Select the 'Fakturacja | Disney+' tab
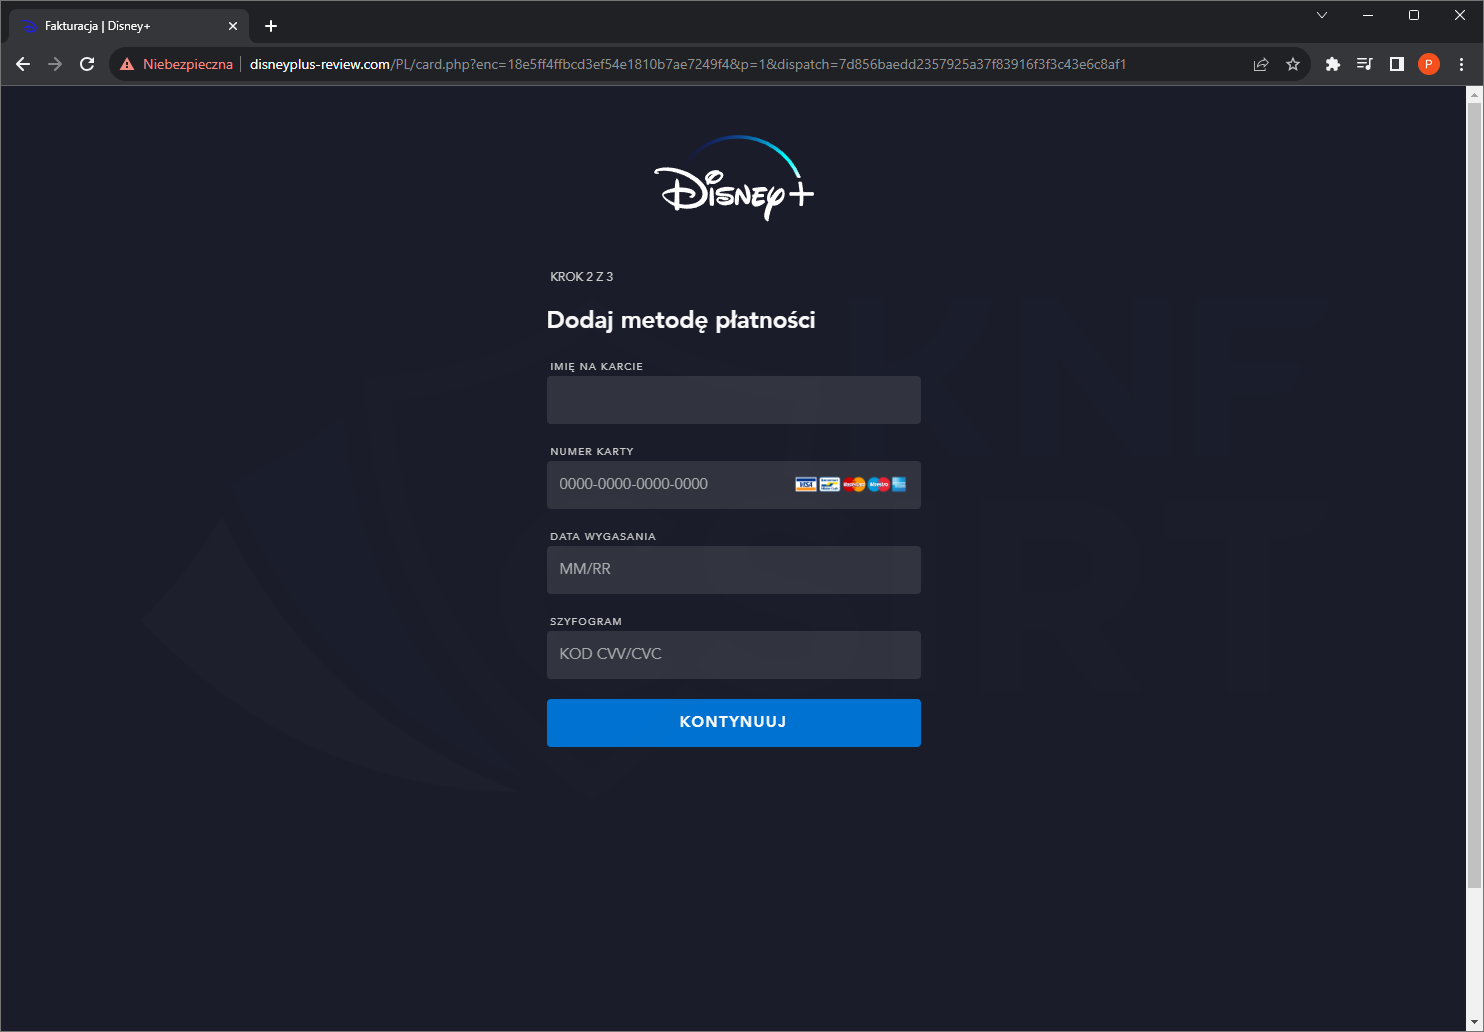 (x=120, y=26)
